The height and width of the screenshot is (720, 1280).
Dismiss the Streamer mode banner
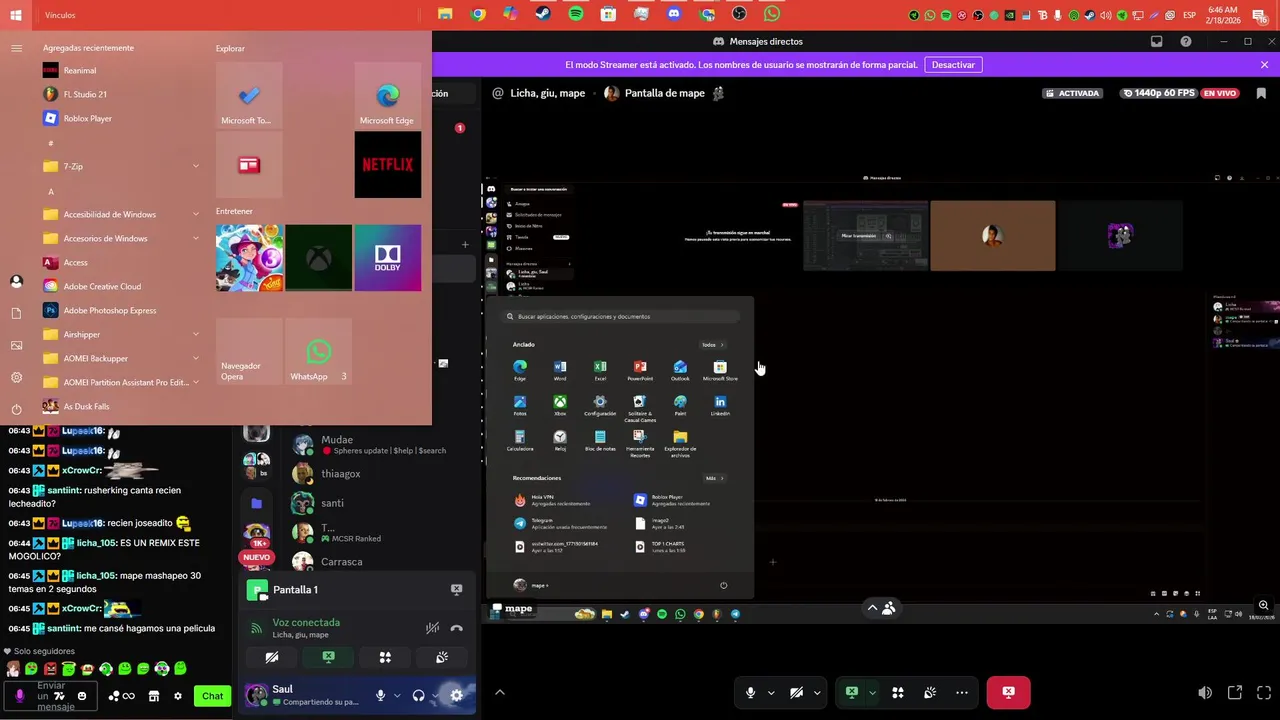click(x=1264, y=65)
